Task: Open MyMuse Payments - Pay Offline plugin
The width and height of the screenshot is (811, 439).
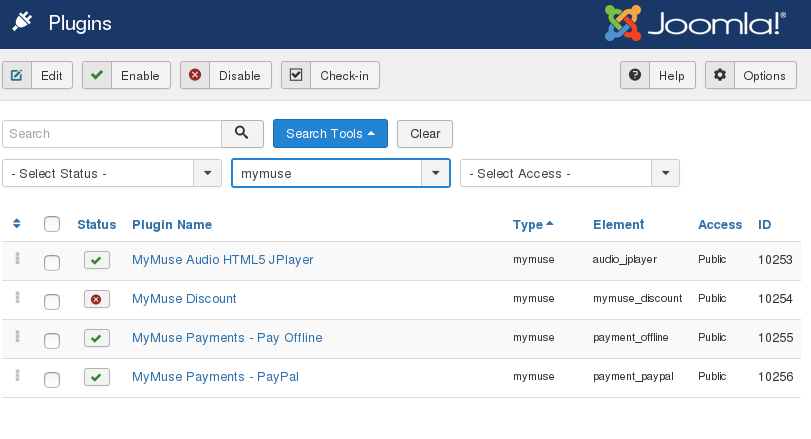Action: 227,338
